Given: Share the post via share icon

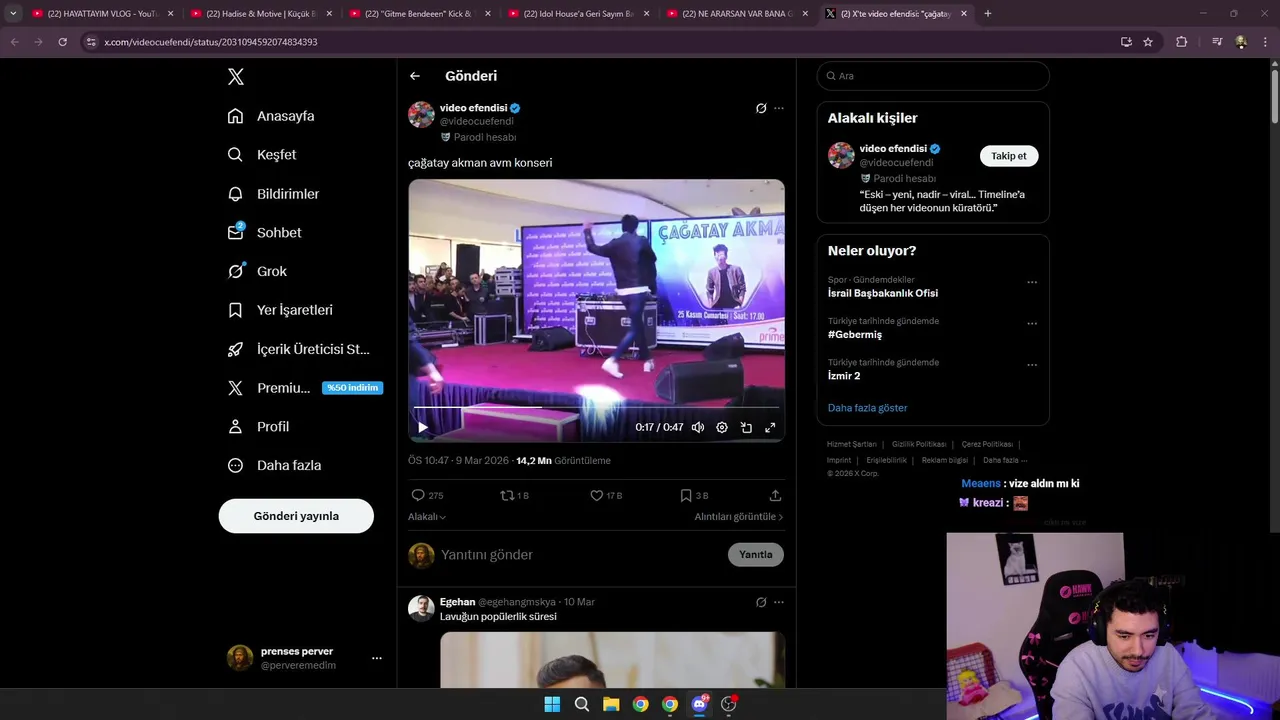Looking at the screenshot, I should (775, 495).
